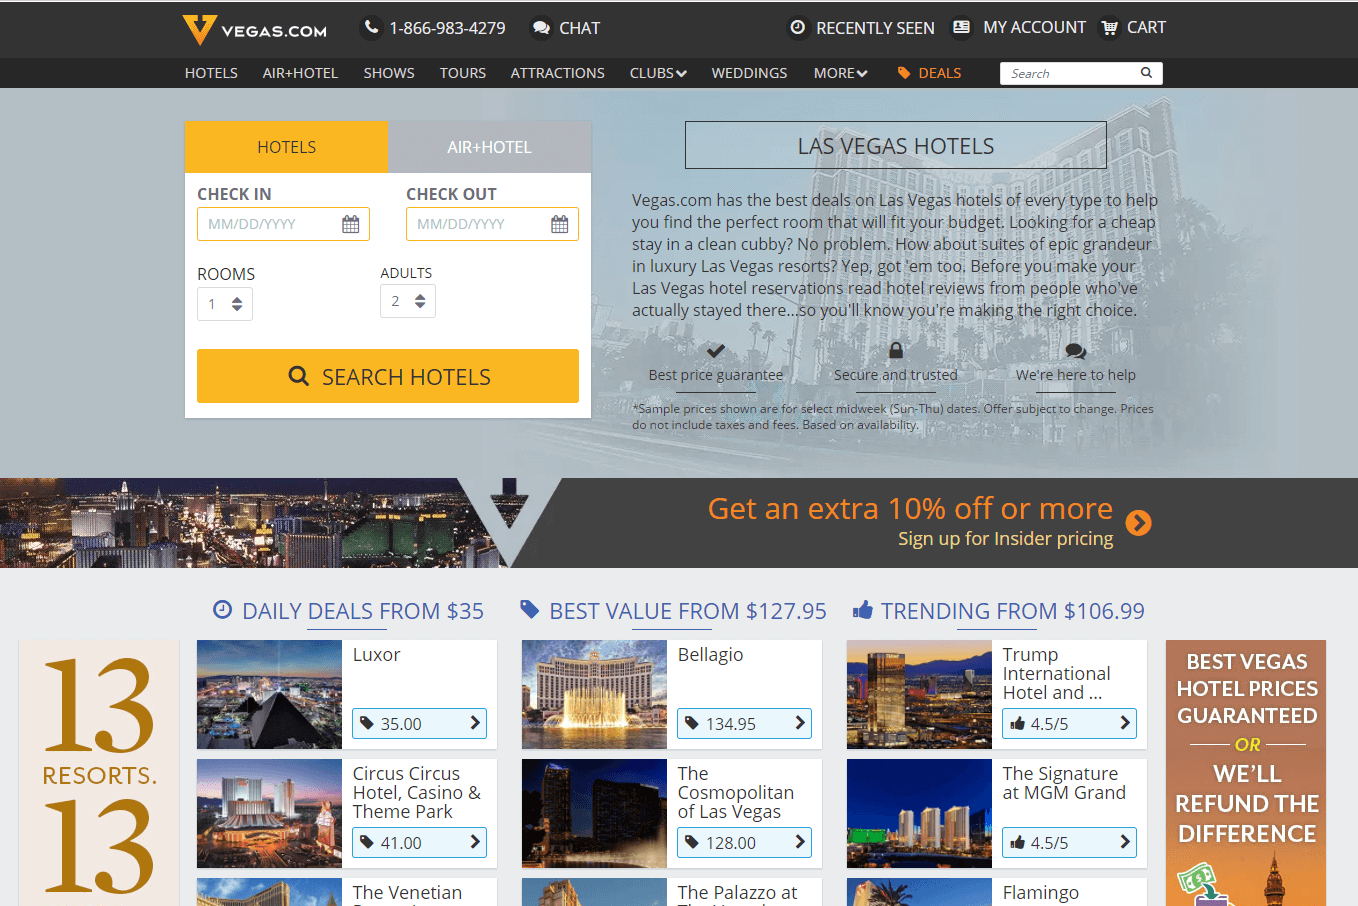Open the Bellagio fountain thumbnail
The height and width of the screenshot is (906, 1358).
594,694
